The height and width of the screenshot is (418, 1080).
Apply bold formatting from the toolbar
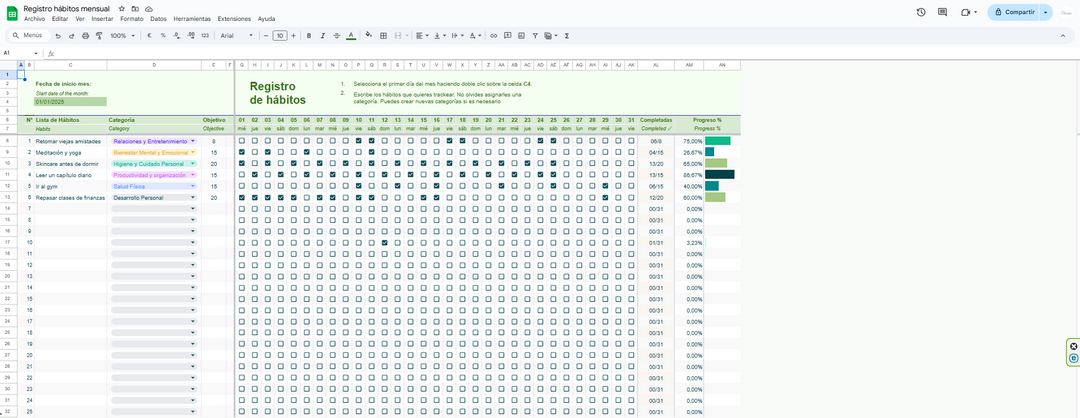(x=309, y=35)
